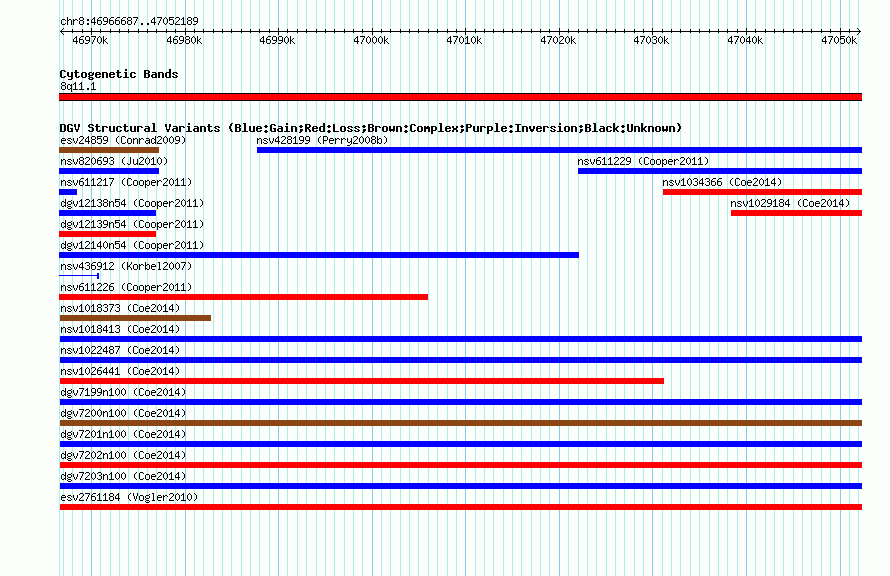
Task: Click the blue nsv428199 gain bar
Action: [x=559, y=150]
